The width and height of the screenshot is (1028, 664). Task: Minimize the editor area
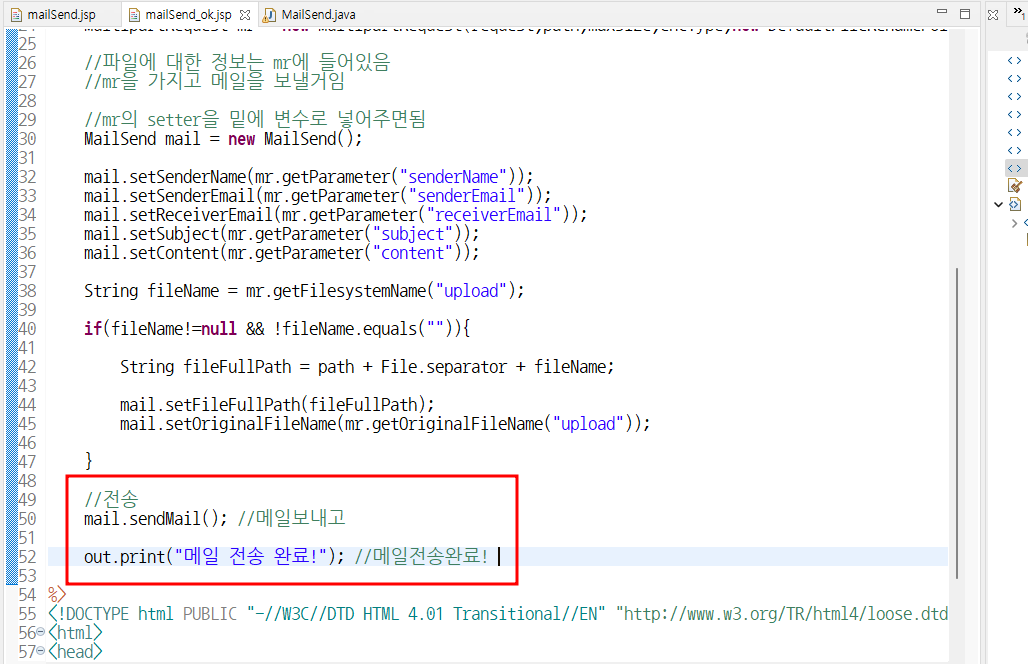(942, 12)
